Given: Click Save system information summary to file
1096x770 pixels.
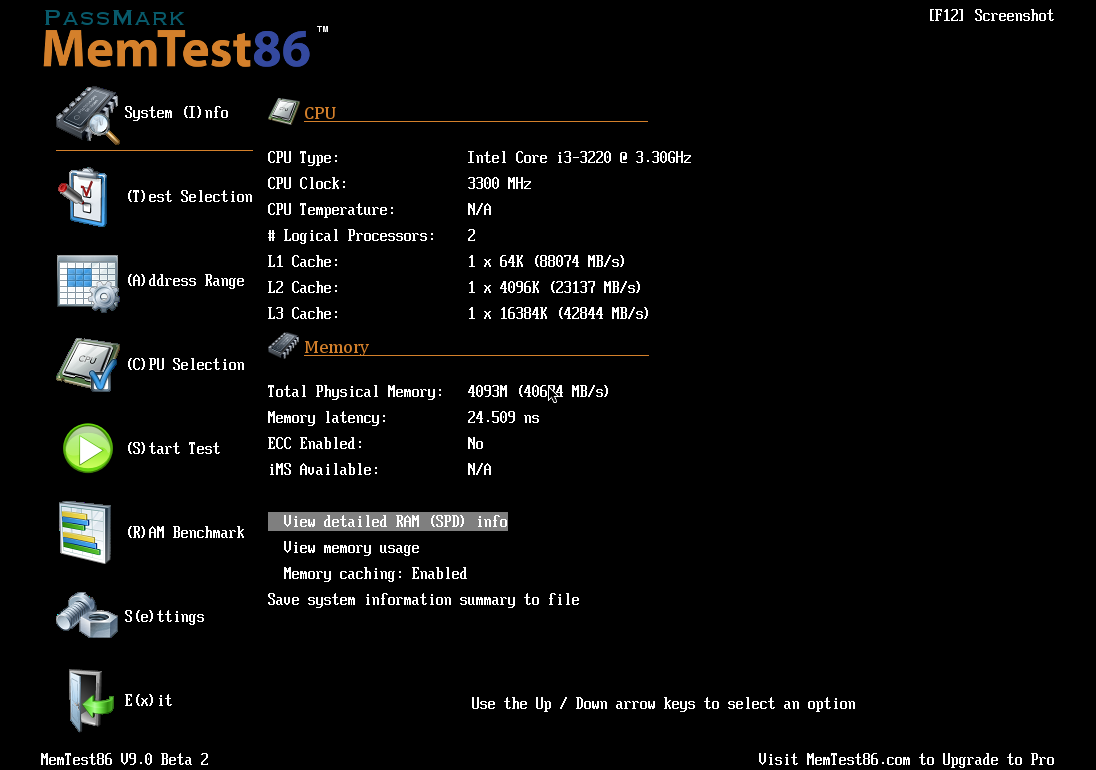Looking at the screenshot, I should [x=424, y=600].
